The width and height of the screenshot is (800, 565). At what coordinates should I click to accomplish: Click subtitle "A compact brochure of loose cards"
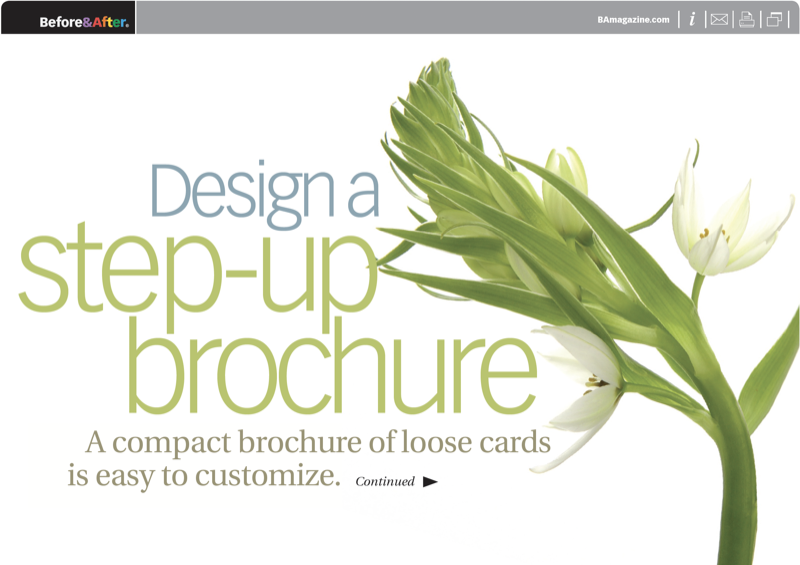(x=318, y=440)
